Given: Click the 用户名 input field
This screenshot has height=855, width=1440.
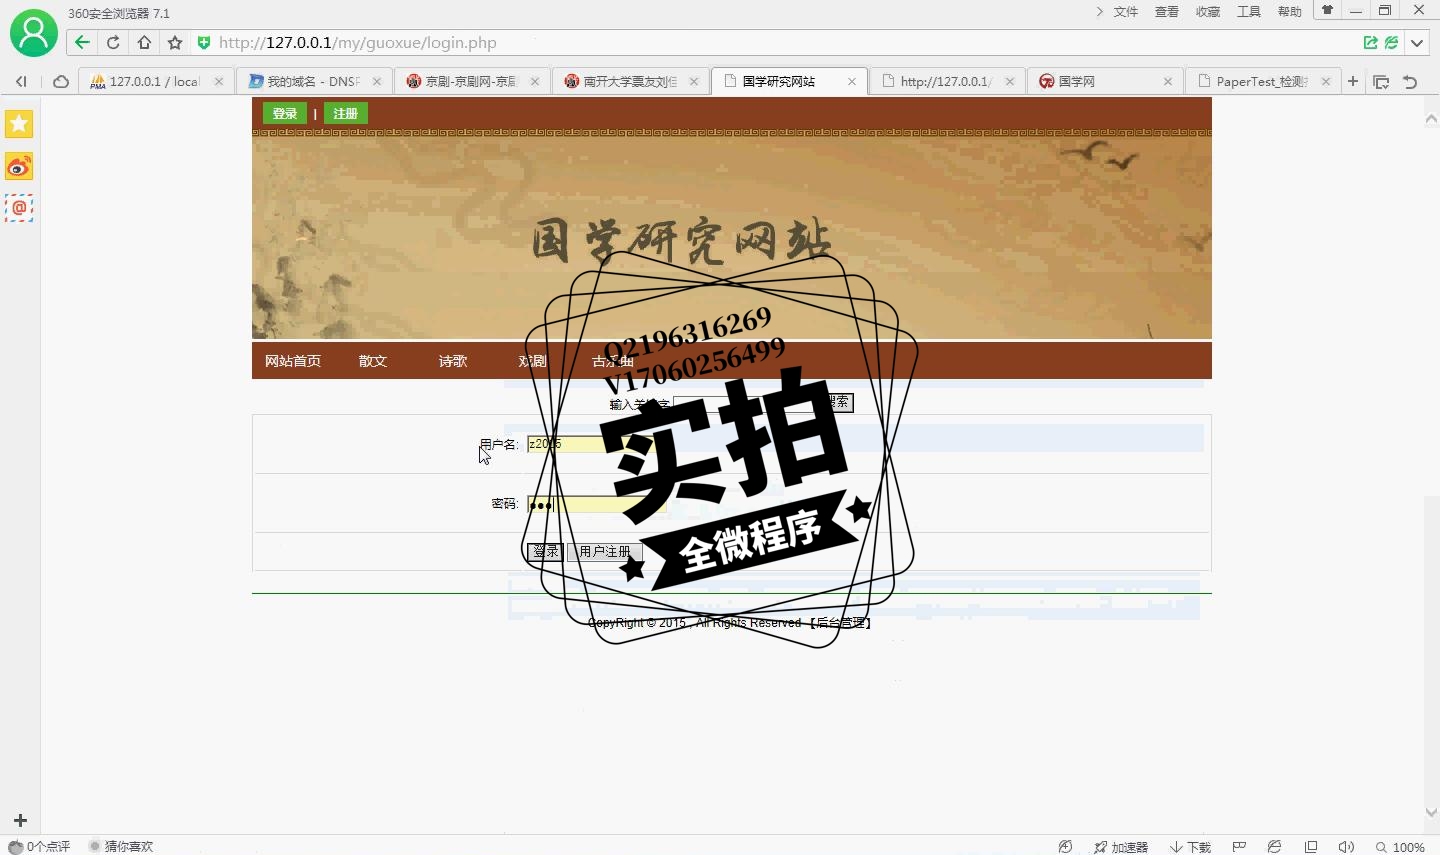Looking at the screenshot, I should click(596, 444).
